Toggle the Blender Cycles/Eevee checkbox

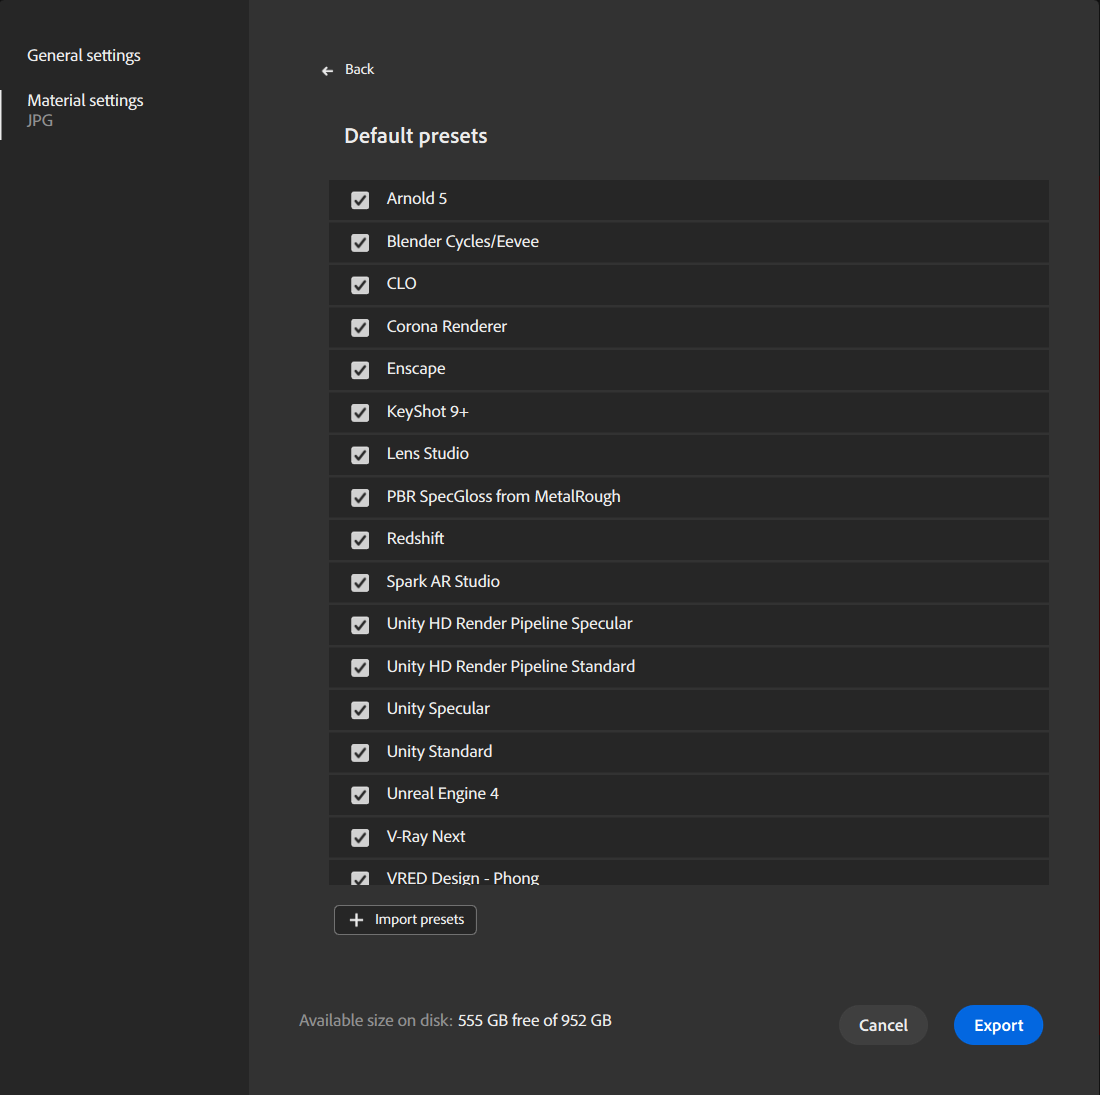[360, 243]
